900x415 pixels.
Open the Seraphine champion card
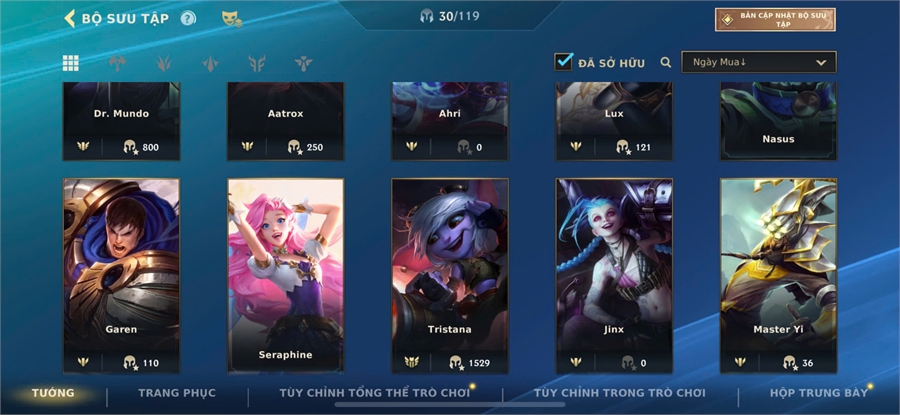pos(285,276)
